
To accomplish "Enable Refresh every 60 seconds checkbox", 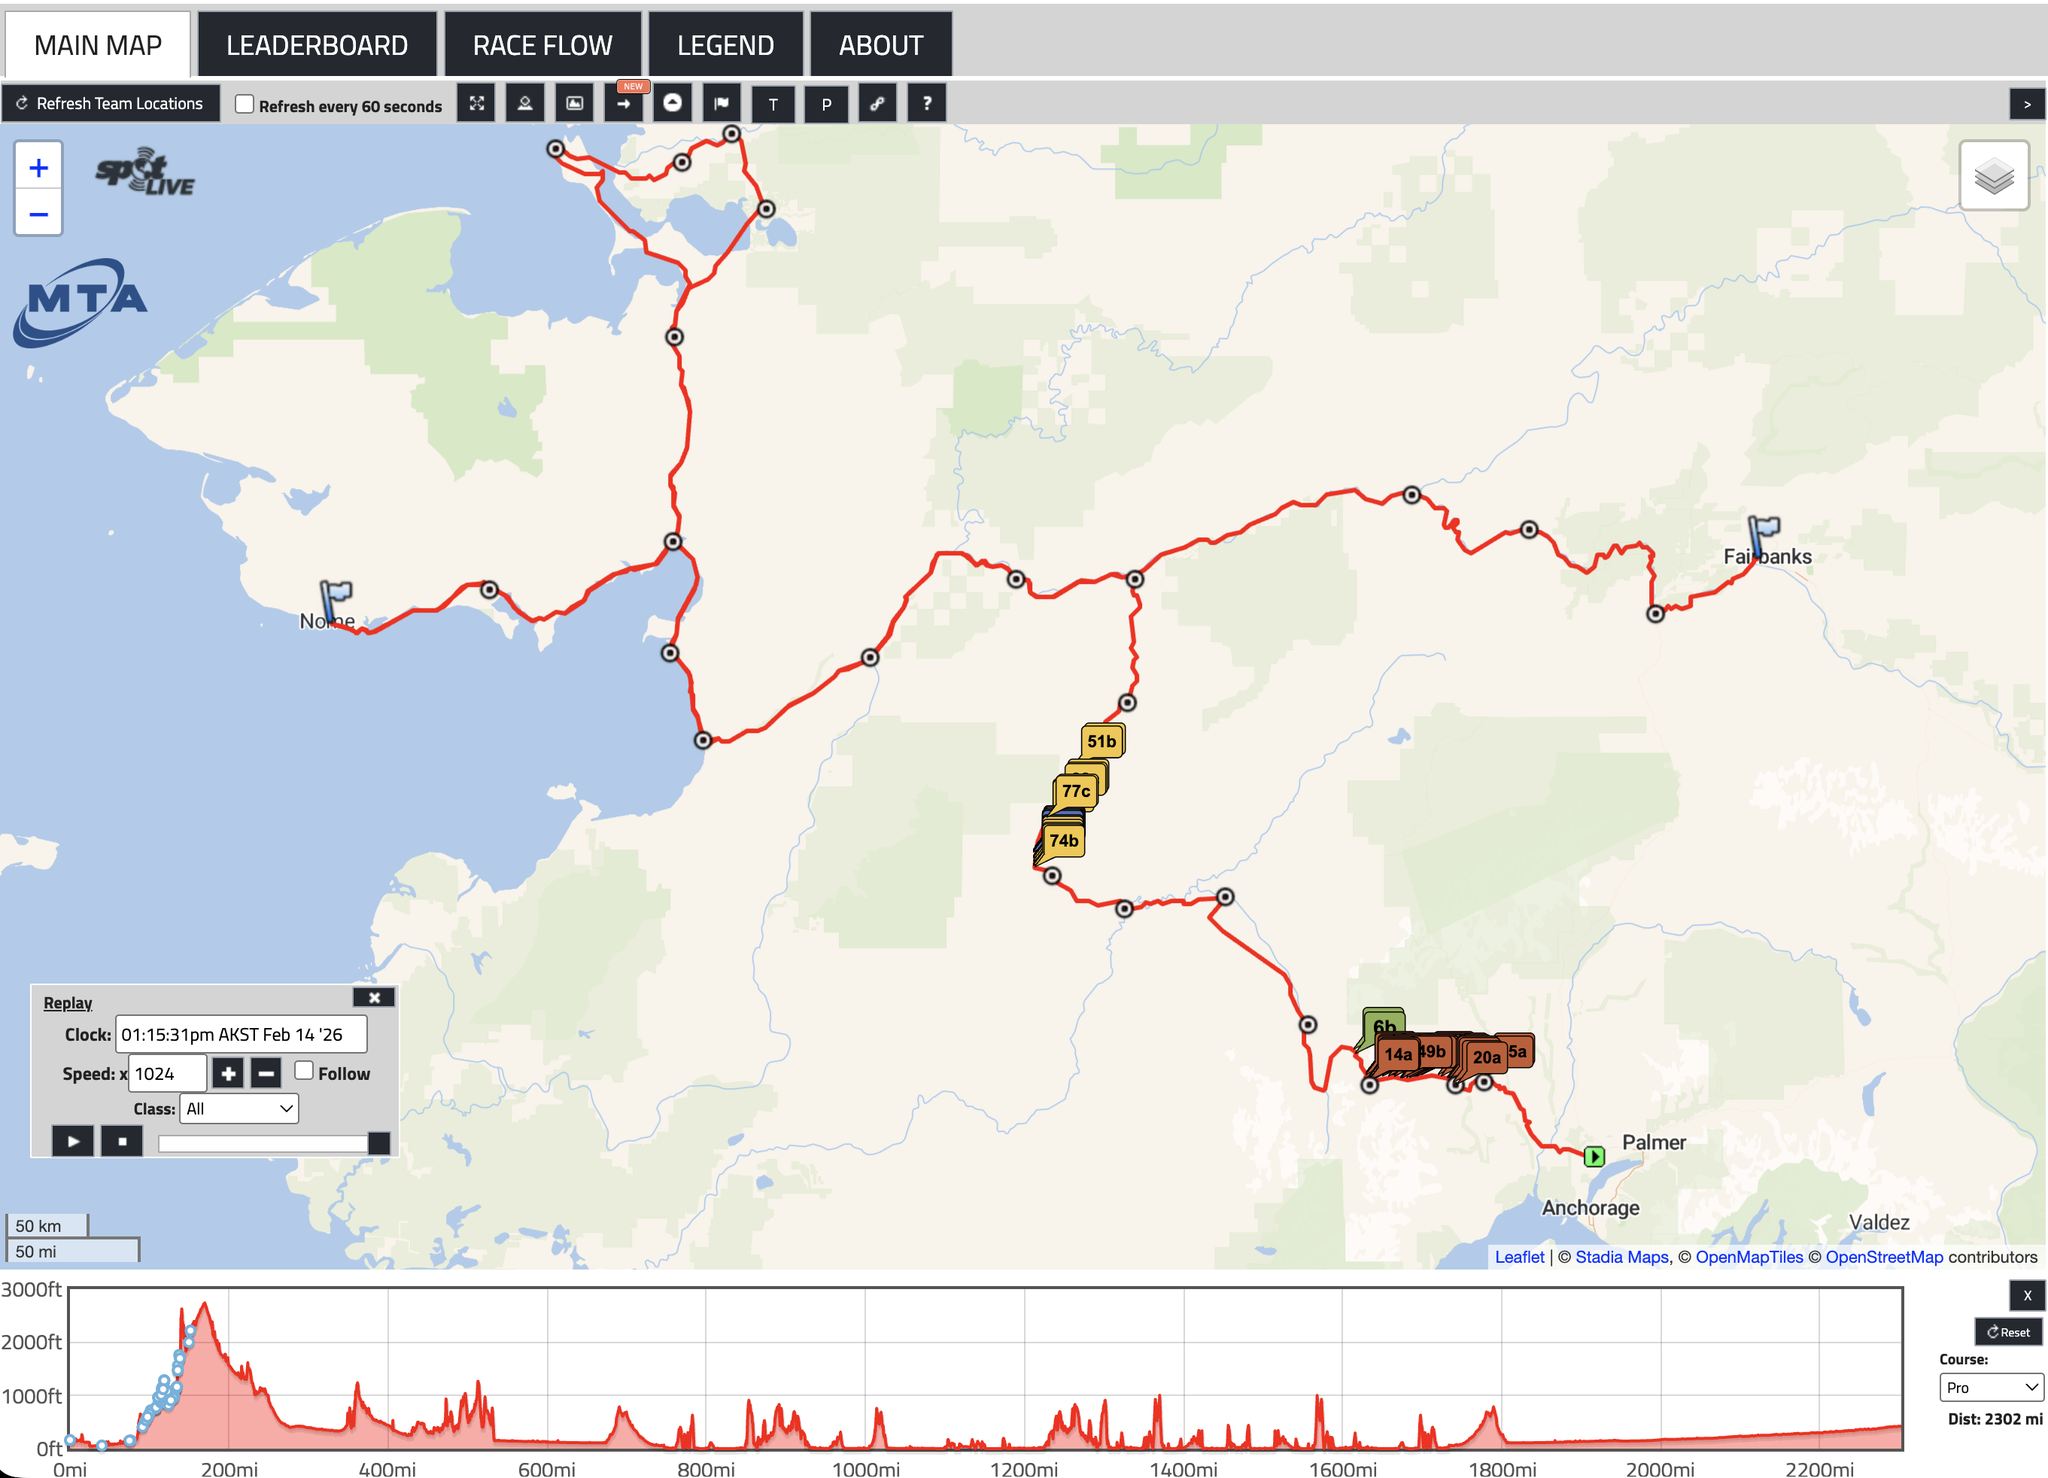I will pyautogui.click(x=244, y=104).
